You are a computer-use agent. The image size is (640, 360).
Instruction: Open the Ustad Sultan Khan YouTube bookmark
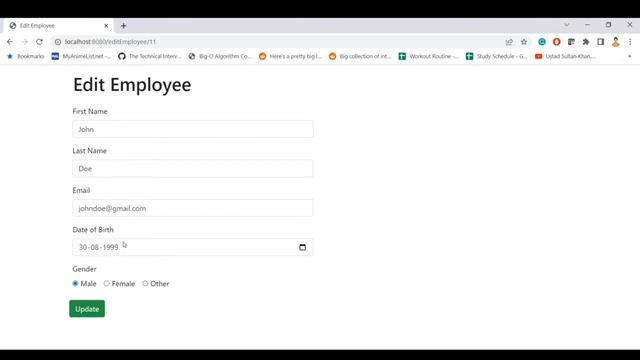(x=565, y=56)
